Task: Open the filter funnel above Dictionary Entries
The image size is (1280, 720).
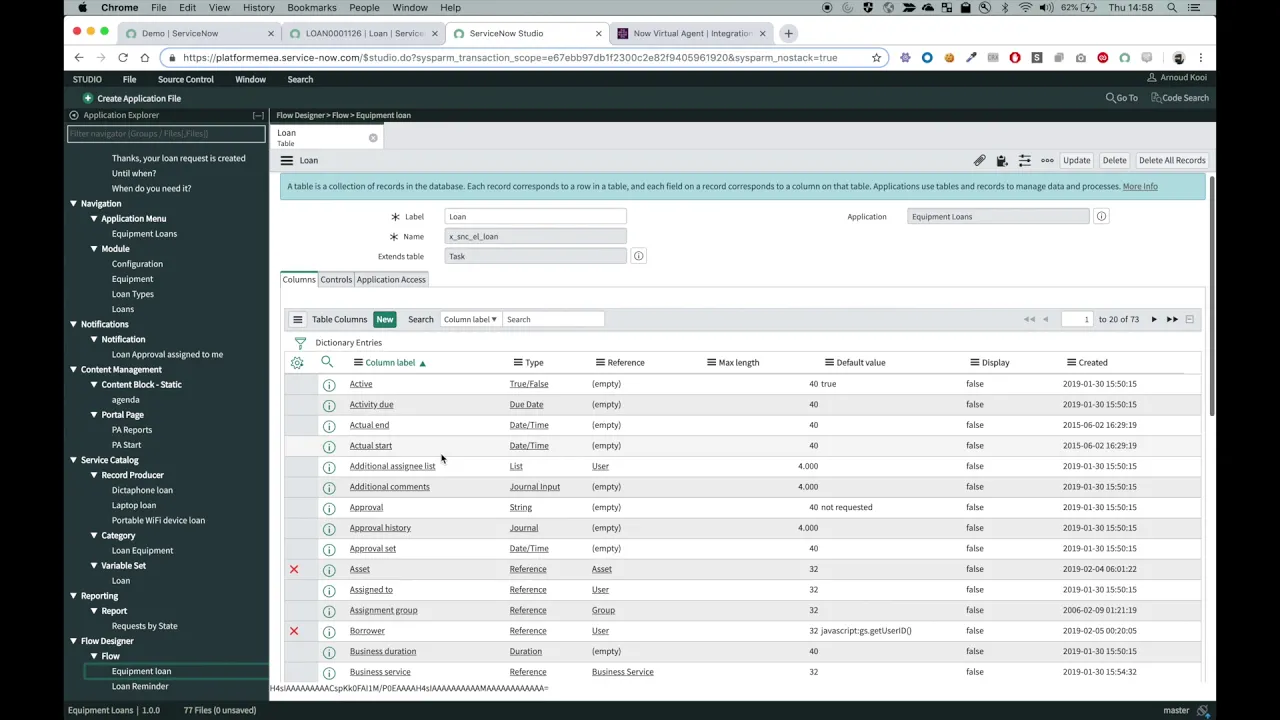Action: point(300,343)
